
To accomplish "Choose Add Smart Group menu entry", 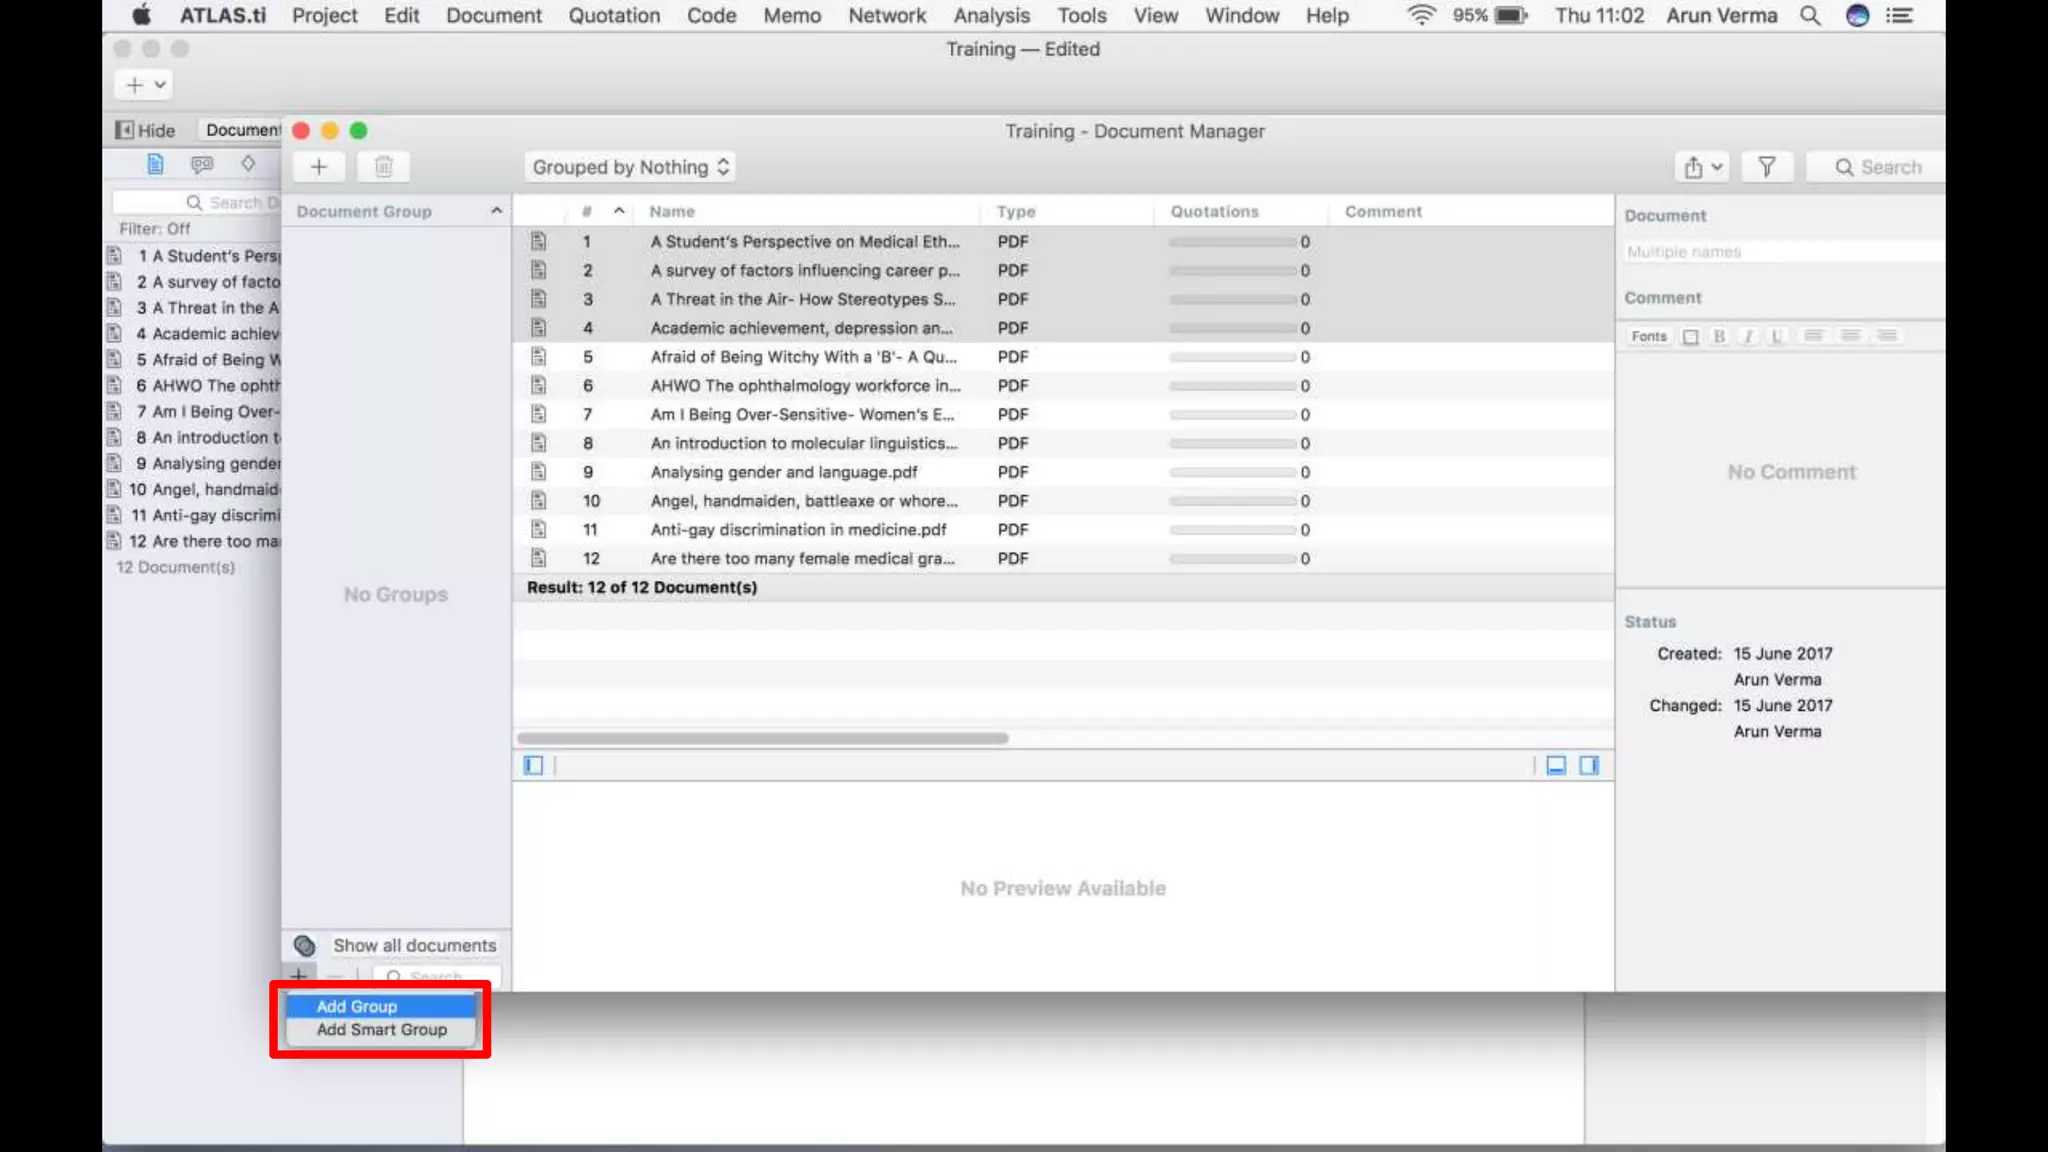I will pyautogui.click(x=381, y=1030).
